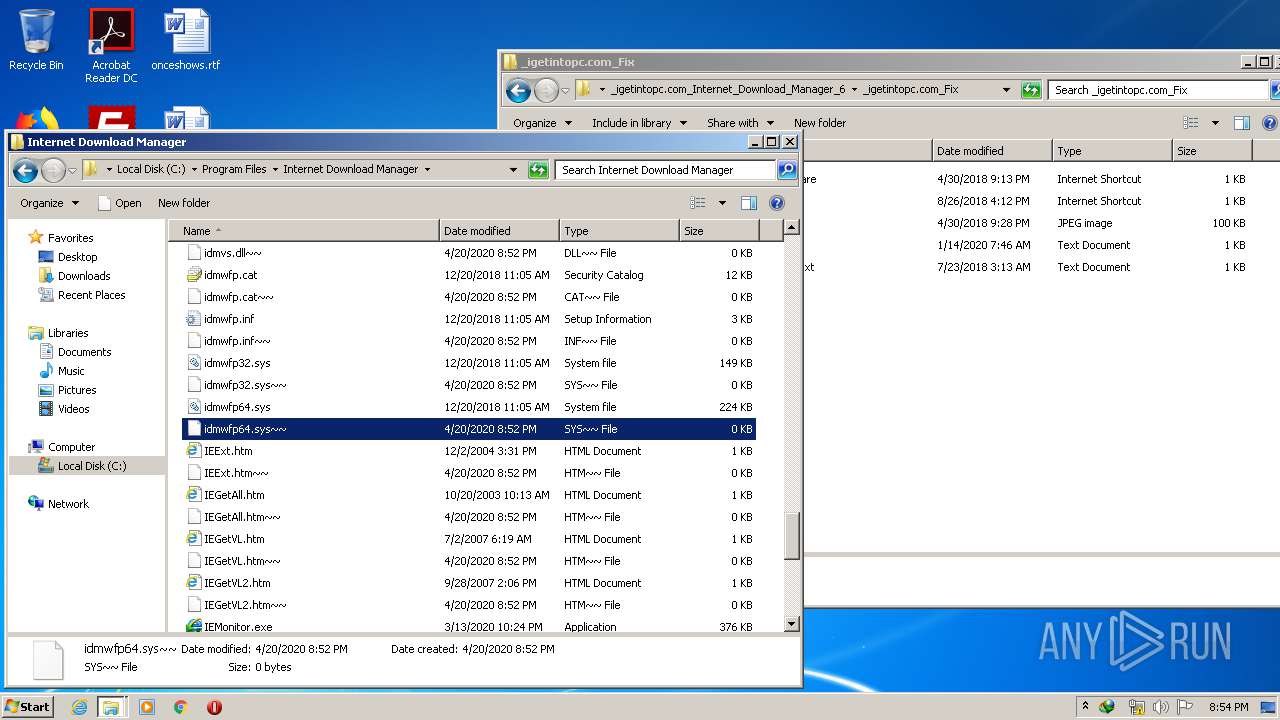Open red Opera-style taskbar icon
Image resolution: width=1280 pixels, height=720 pixels.
coord(214,707)
